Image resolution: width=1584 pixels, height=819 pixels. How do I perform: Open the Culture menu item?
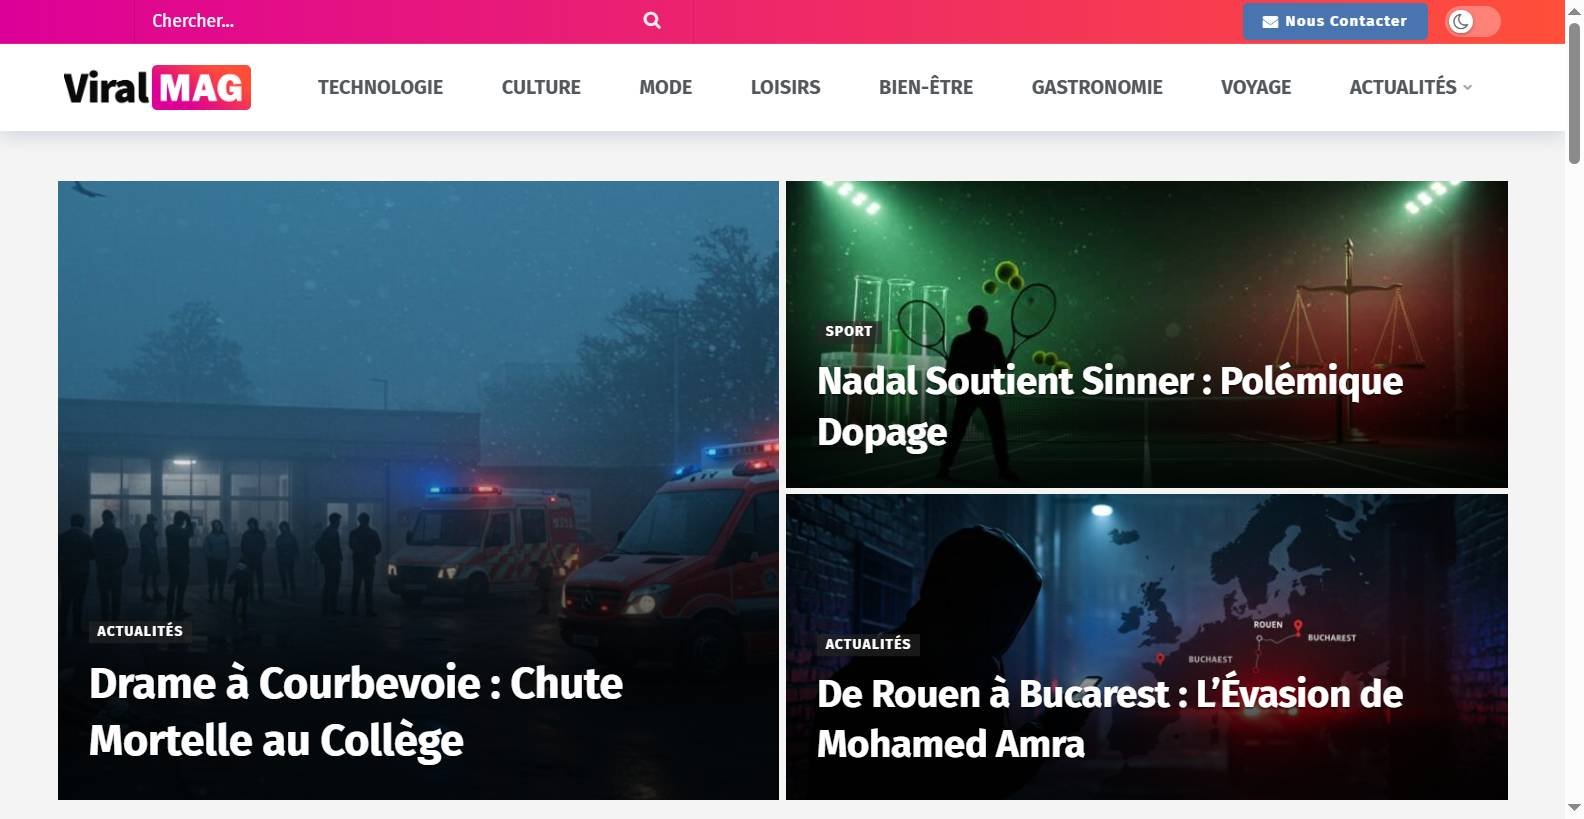pos(541,87)
